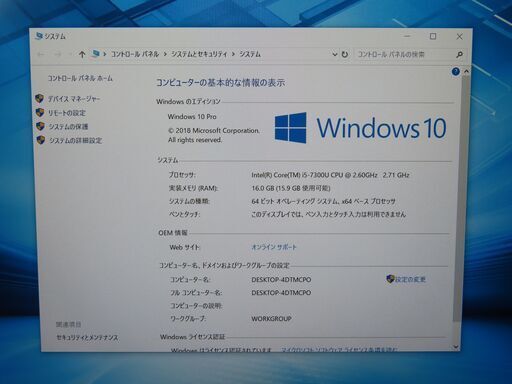
Task: Open セキュリティとメンテナンス link
Action: click(x=87, y=338)
